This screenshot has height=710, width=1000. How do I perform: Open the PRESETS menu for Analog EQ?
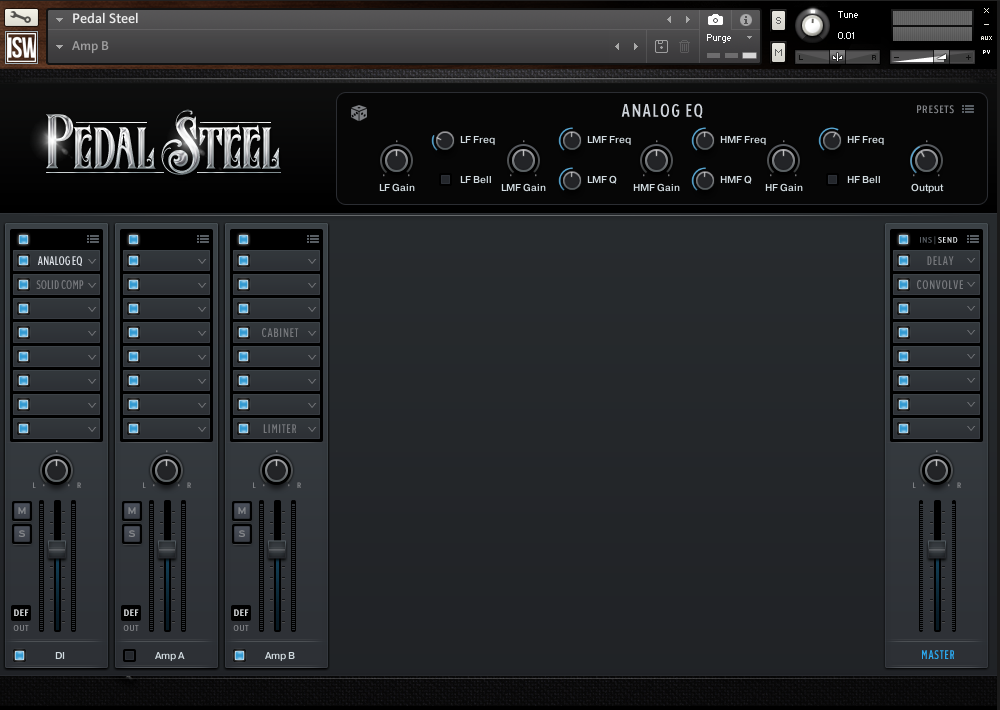(937, 109)
